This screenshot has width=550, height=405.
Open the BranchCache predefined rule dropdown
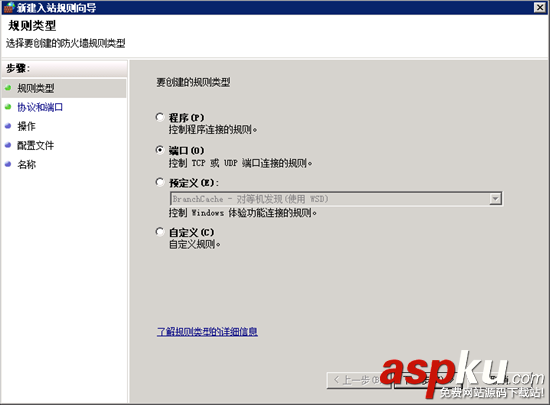tap(336, 199)
